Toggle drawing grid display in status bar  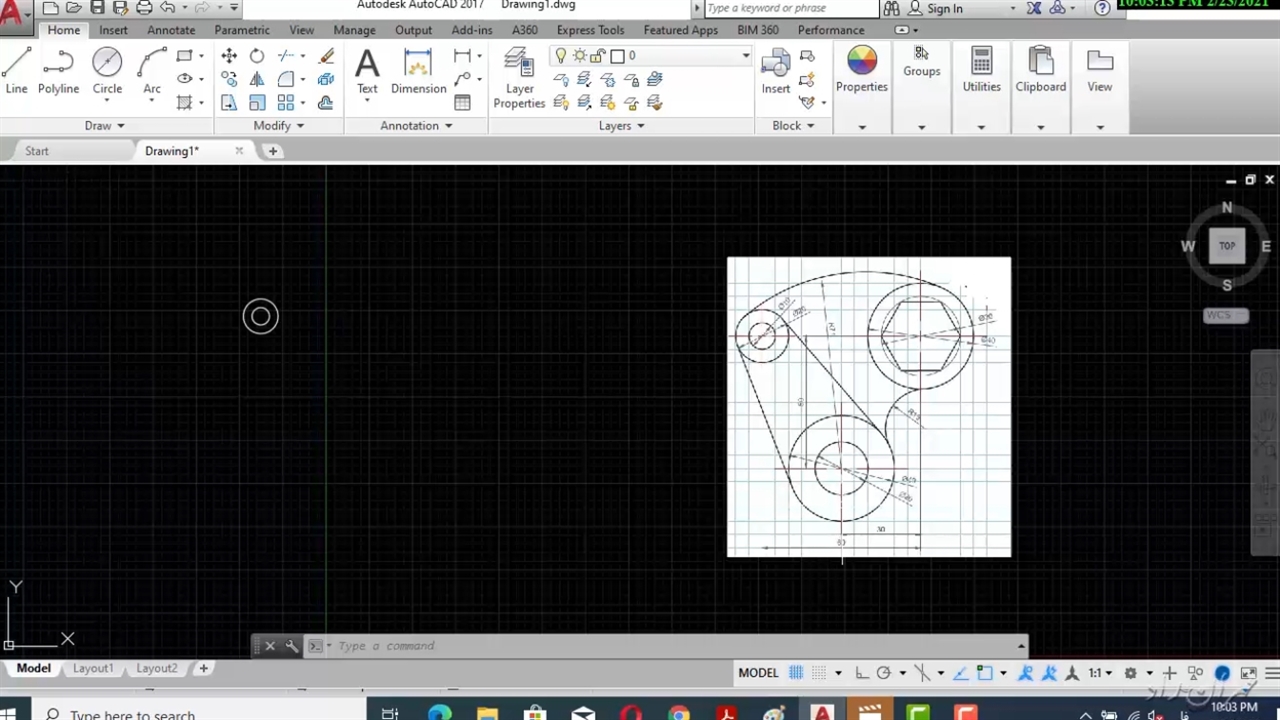[796, 673]
